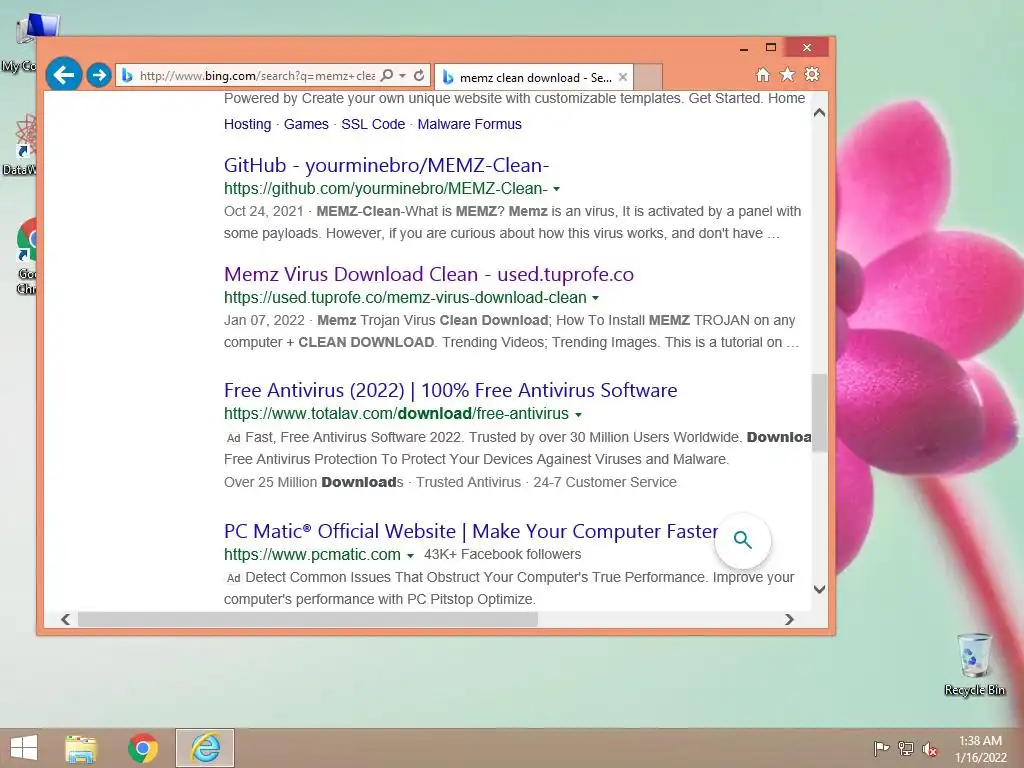Go back with the blue back arrow
1024x768 pixels.
63,75
